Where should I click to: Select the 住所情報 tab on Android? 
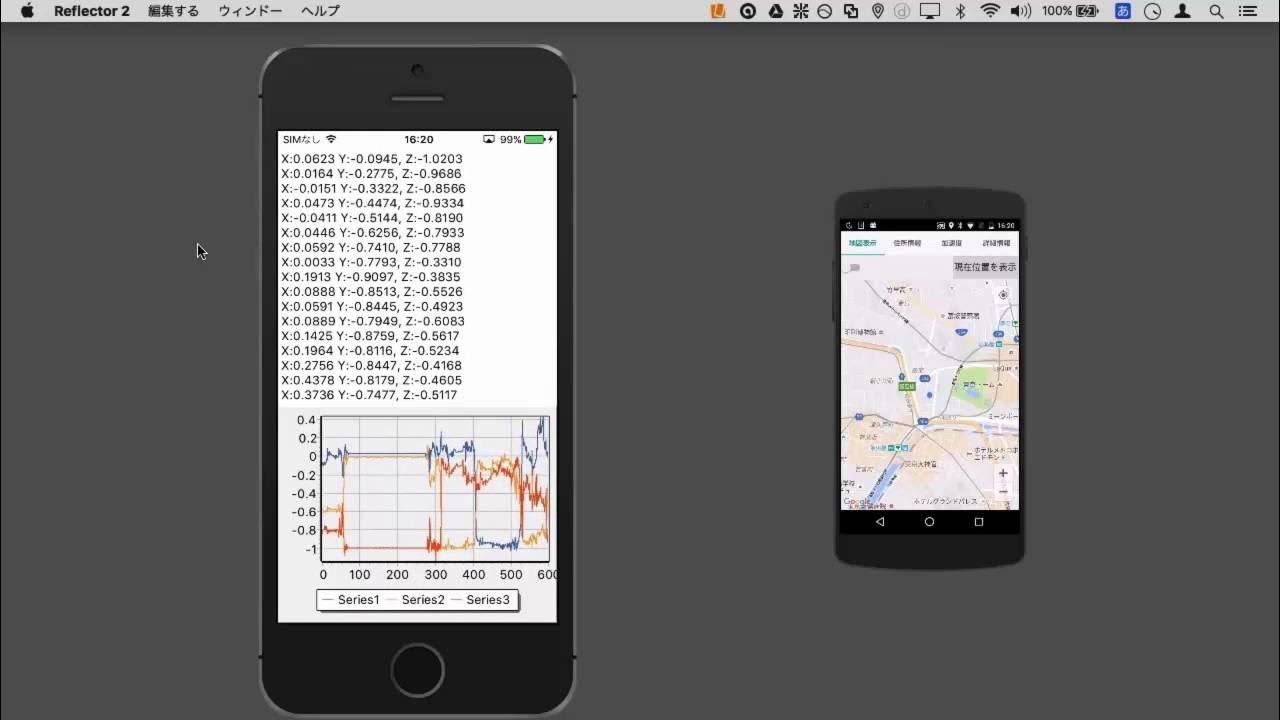(907, 243)
